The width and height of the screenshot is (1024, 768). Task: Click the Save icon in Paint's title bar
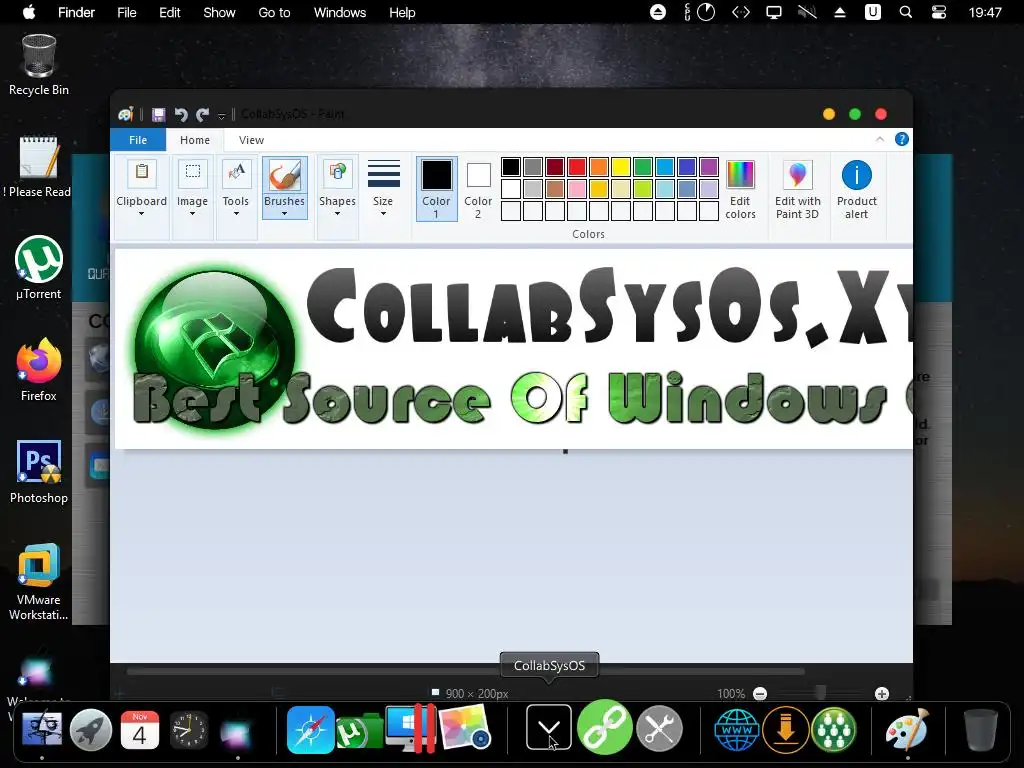pyautogui.click(x=158, y=115)
